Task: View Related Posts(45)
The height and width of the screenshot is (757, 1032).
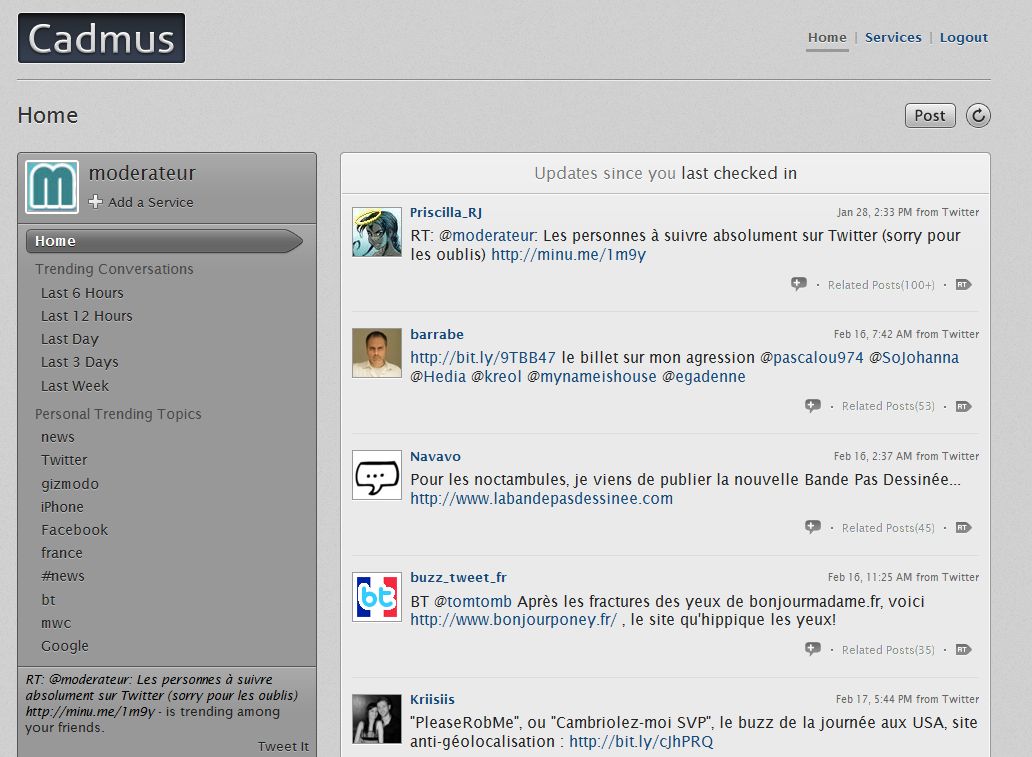Action: (x=888, y=528)
